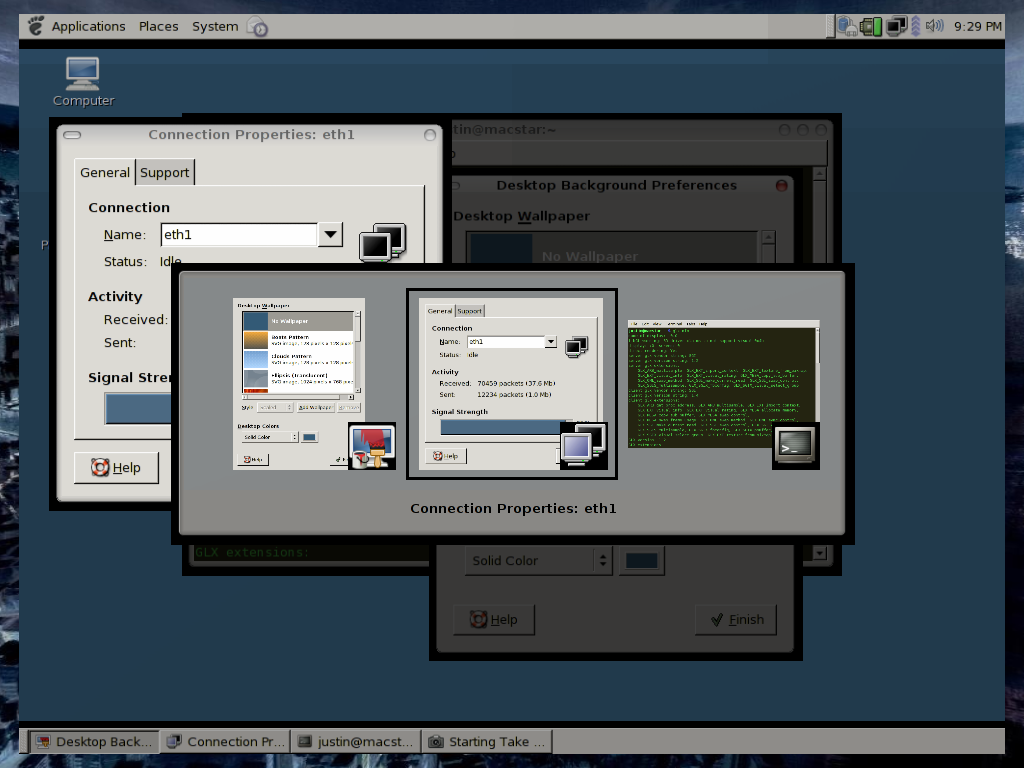1024x768 pixels.
Task: Click the desktop color swatch button
Action: click(642, 560)
